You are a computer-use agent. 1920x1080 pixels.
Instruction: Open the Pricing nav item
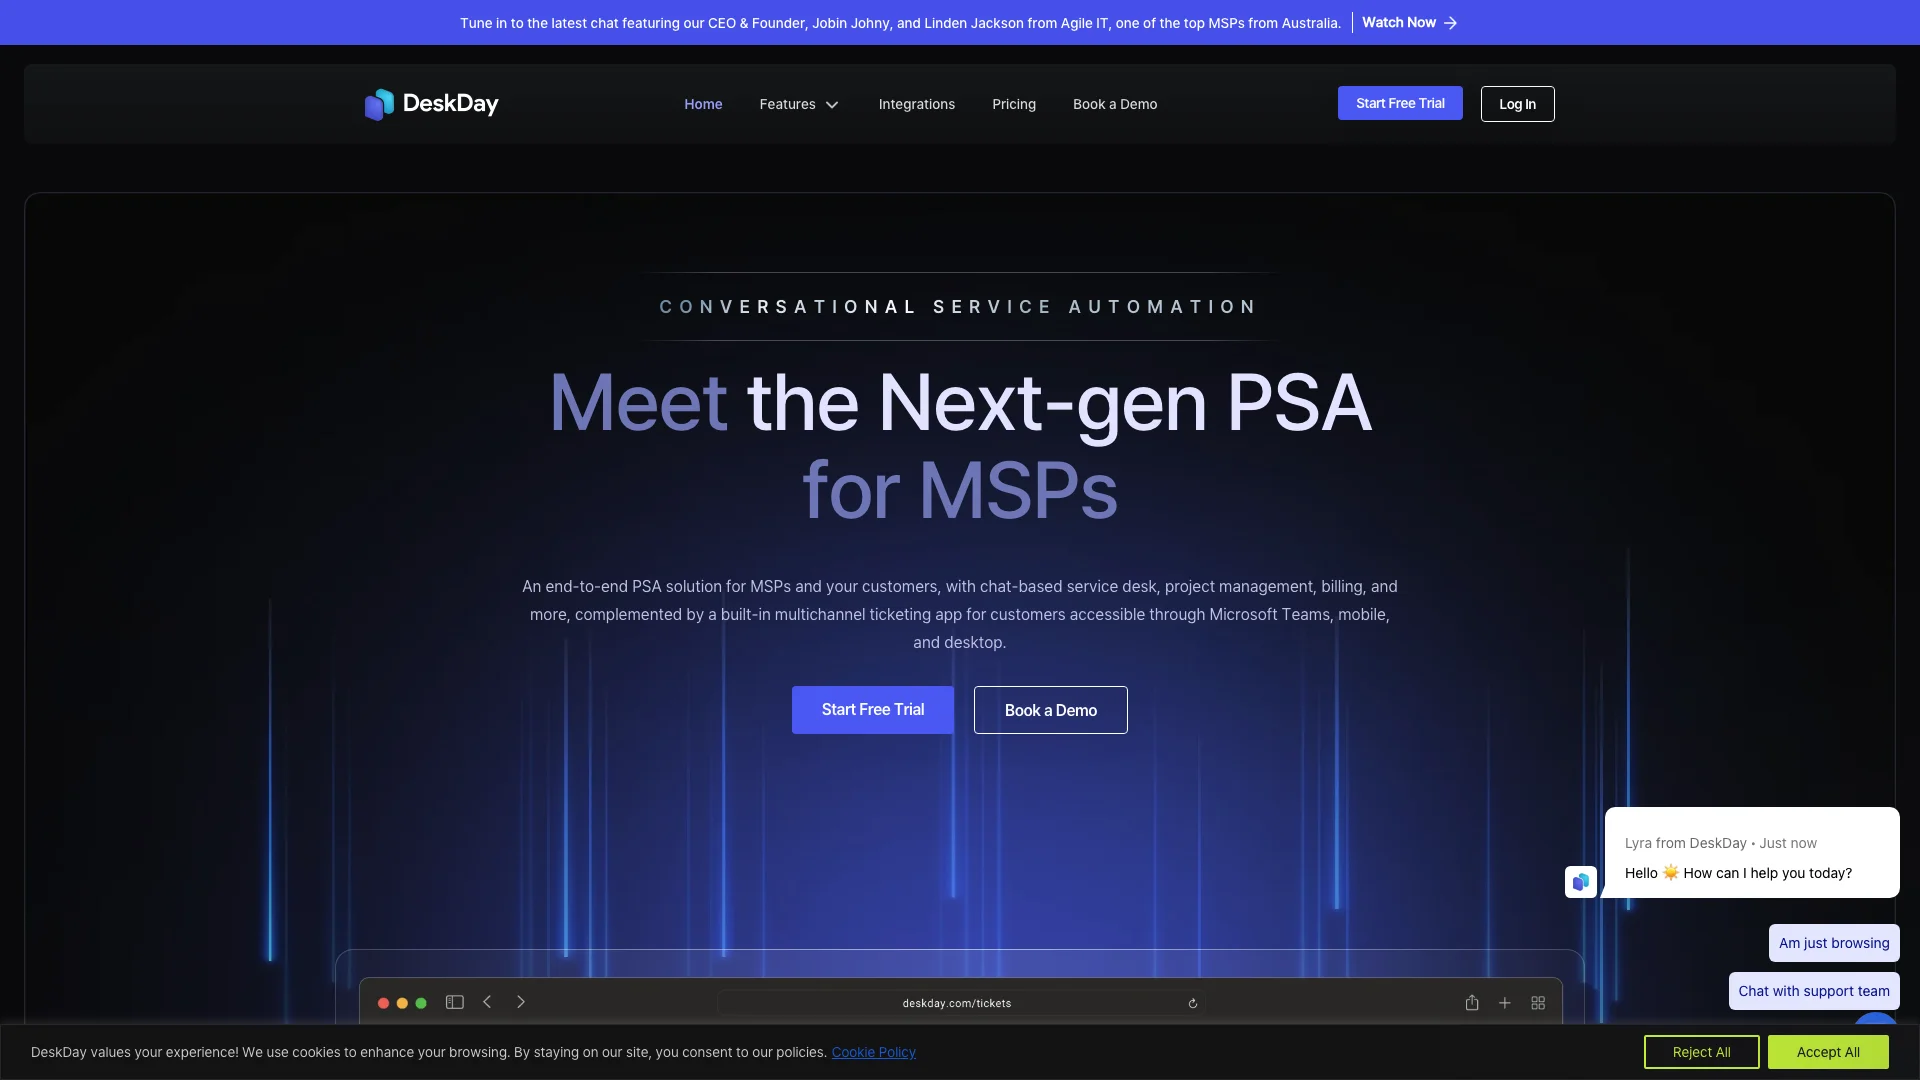tap(1014, 104)
